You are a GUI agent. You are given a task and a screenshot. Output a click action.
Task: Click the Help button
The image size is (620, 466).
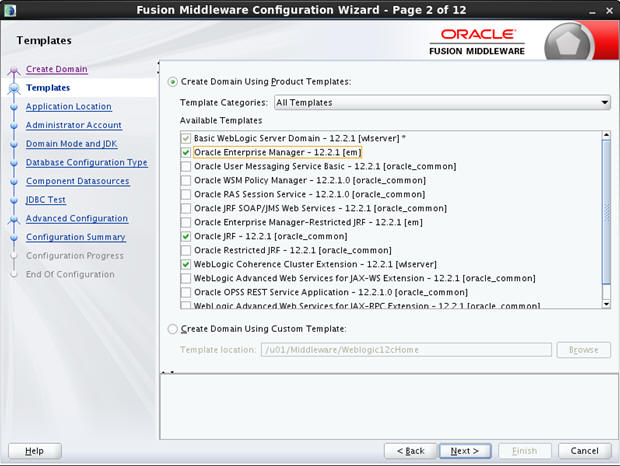[x=35, y=451]
